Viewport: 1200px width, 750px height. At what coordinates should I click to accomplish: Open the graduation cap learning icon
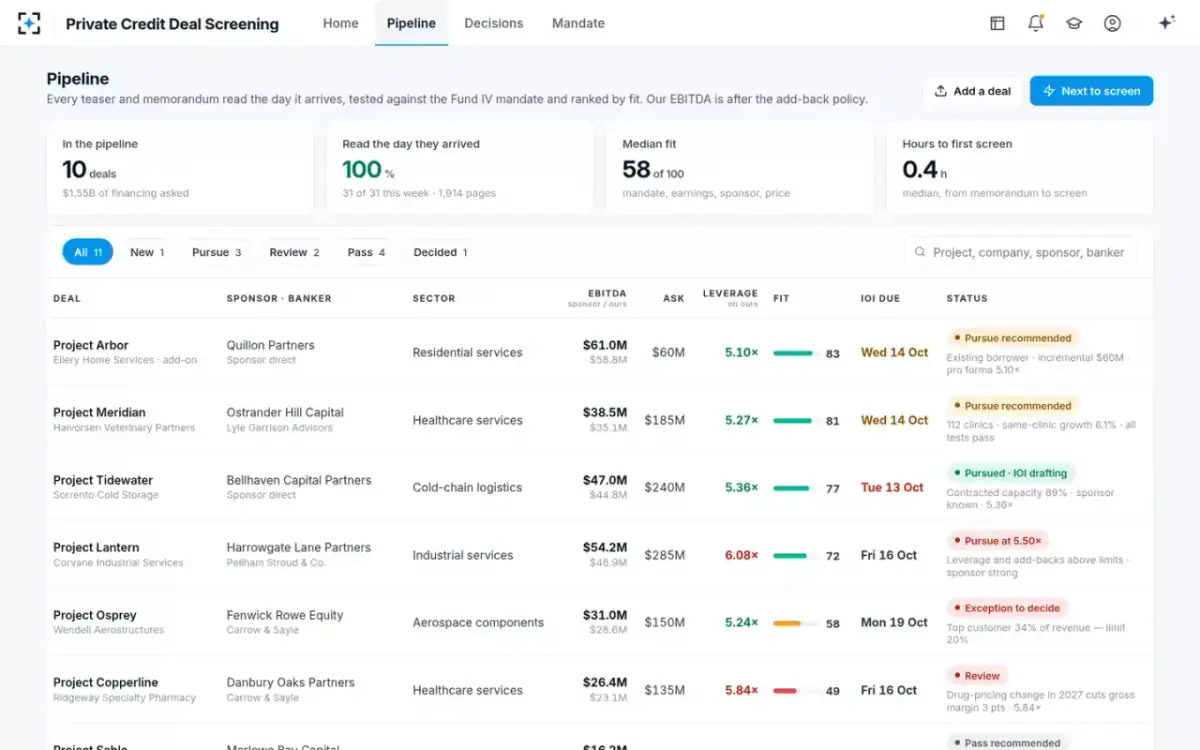pos(1074,23)
